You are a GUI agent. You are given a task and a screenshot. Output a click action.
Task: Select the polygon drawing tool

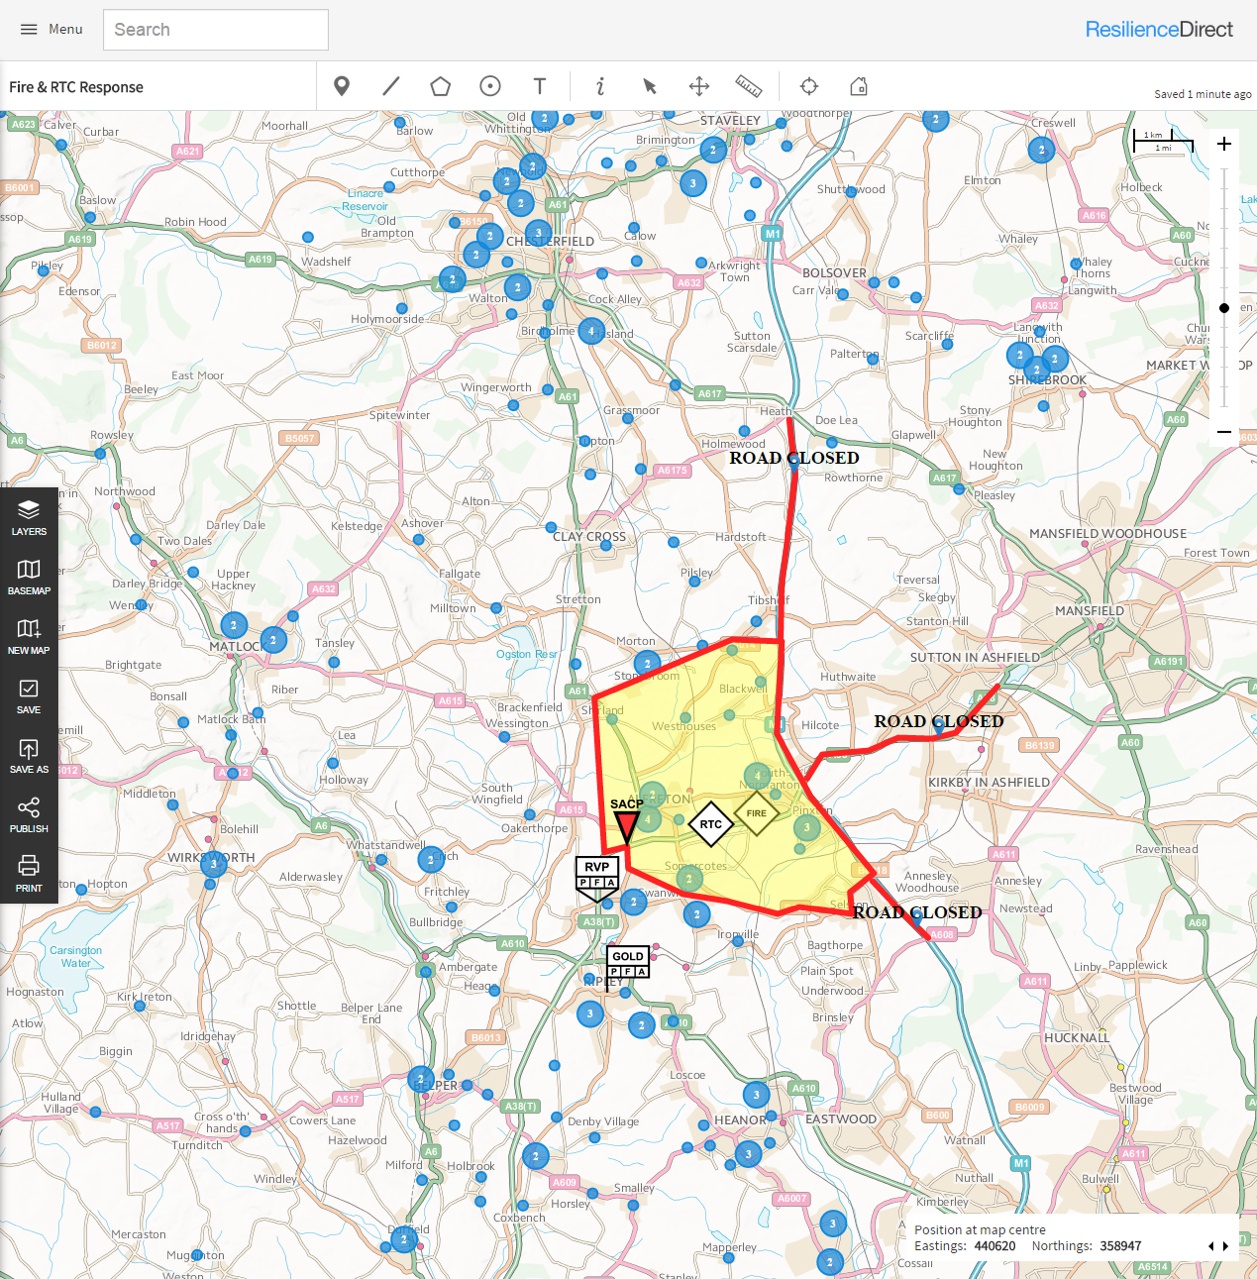(440, 86)
